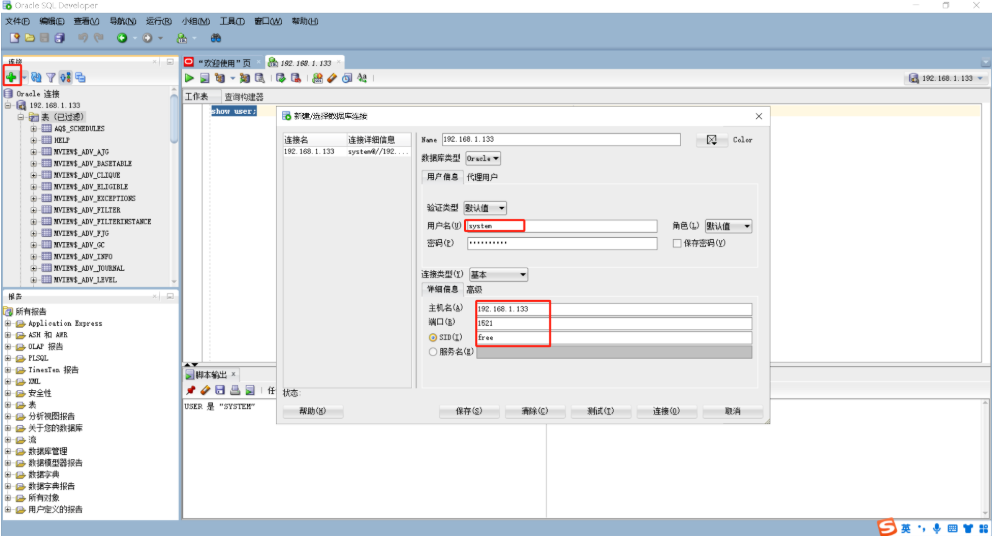This screenshot has width=992, height=536.
Task: Open the arrow beside New Connection plus
Action: pos(24,78)
